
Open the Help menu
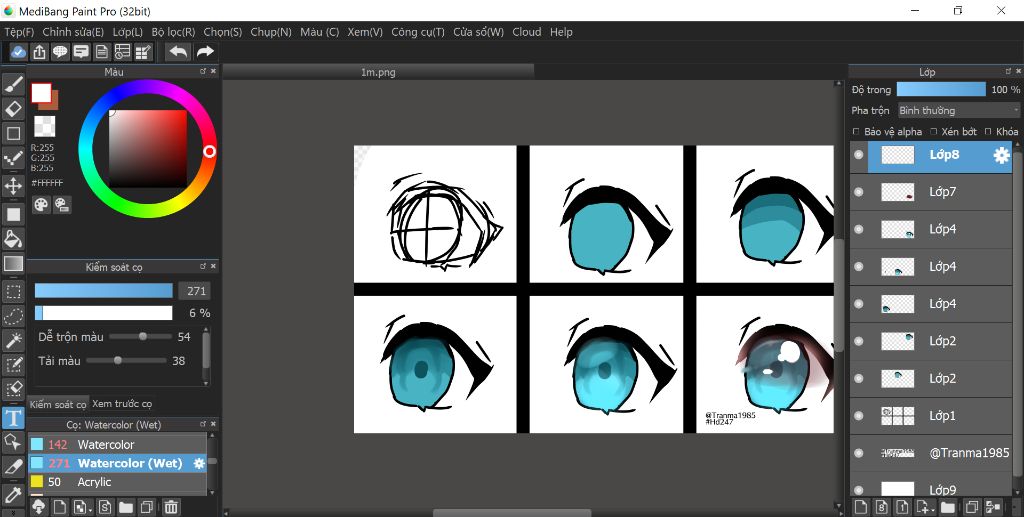click(561, 32)
